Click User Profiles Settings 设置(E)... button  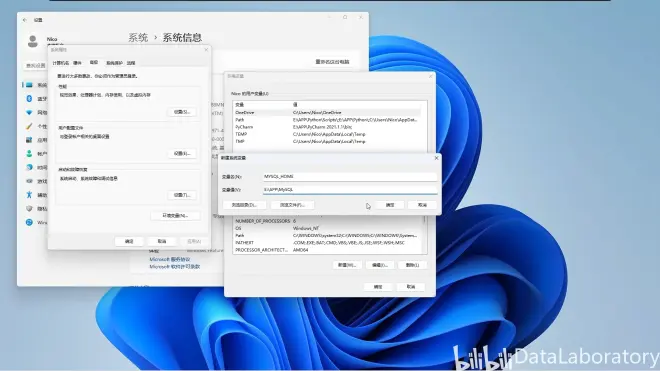click(182, 153)
